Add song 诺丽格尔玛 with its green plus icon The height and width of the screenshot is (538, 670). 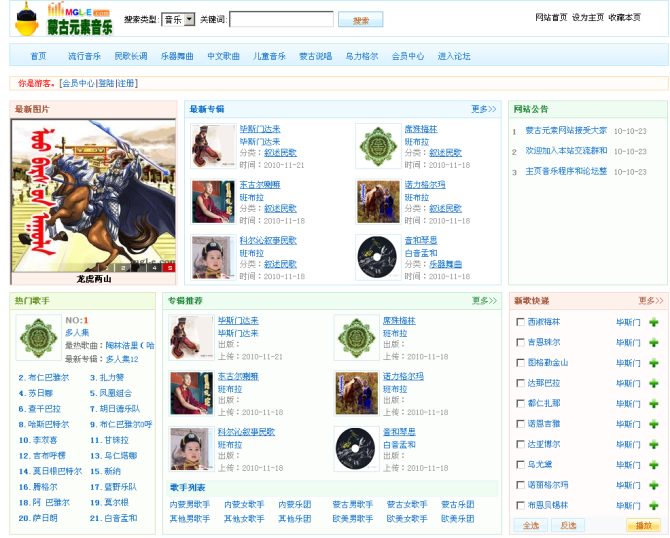pos(653,485)
